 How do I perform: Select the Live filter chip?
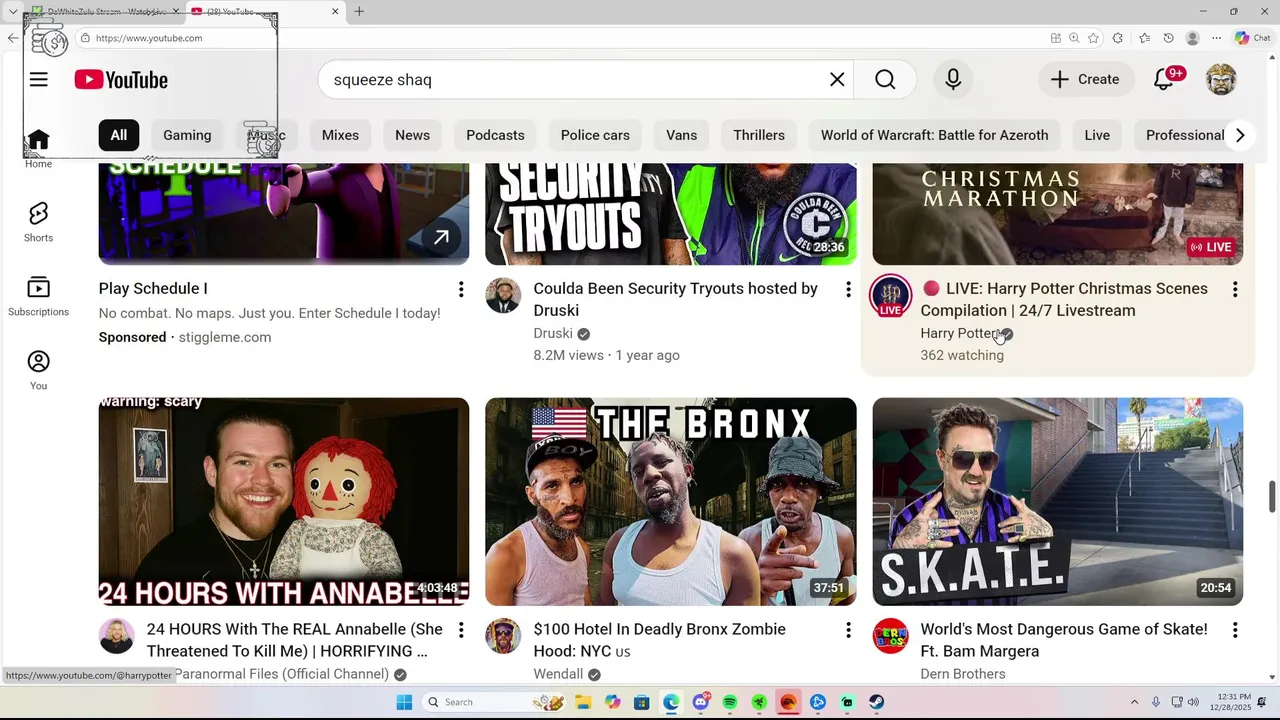1097,135
